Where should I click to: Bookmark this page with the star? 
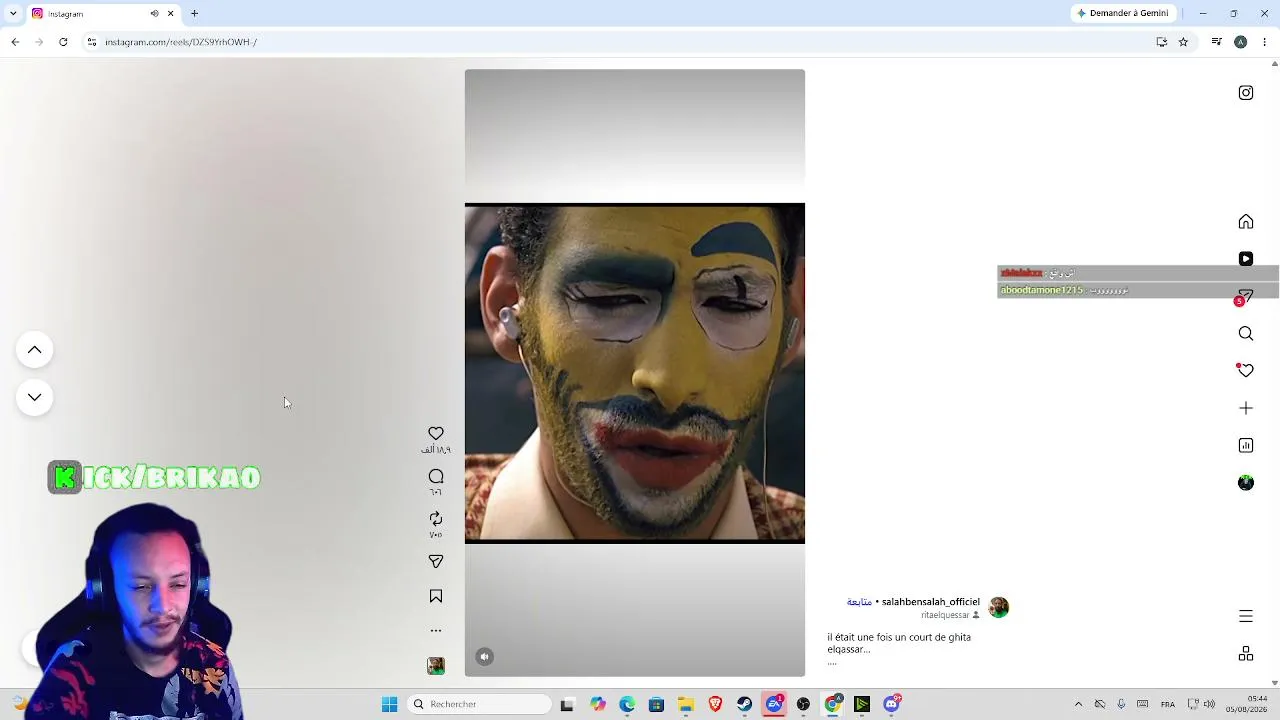click(x=1183, y=42)
